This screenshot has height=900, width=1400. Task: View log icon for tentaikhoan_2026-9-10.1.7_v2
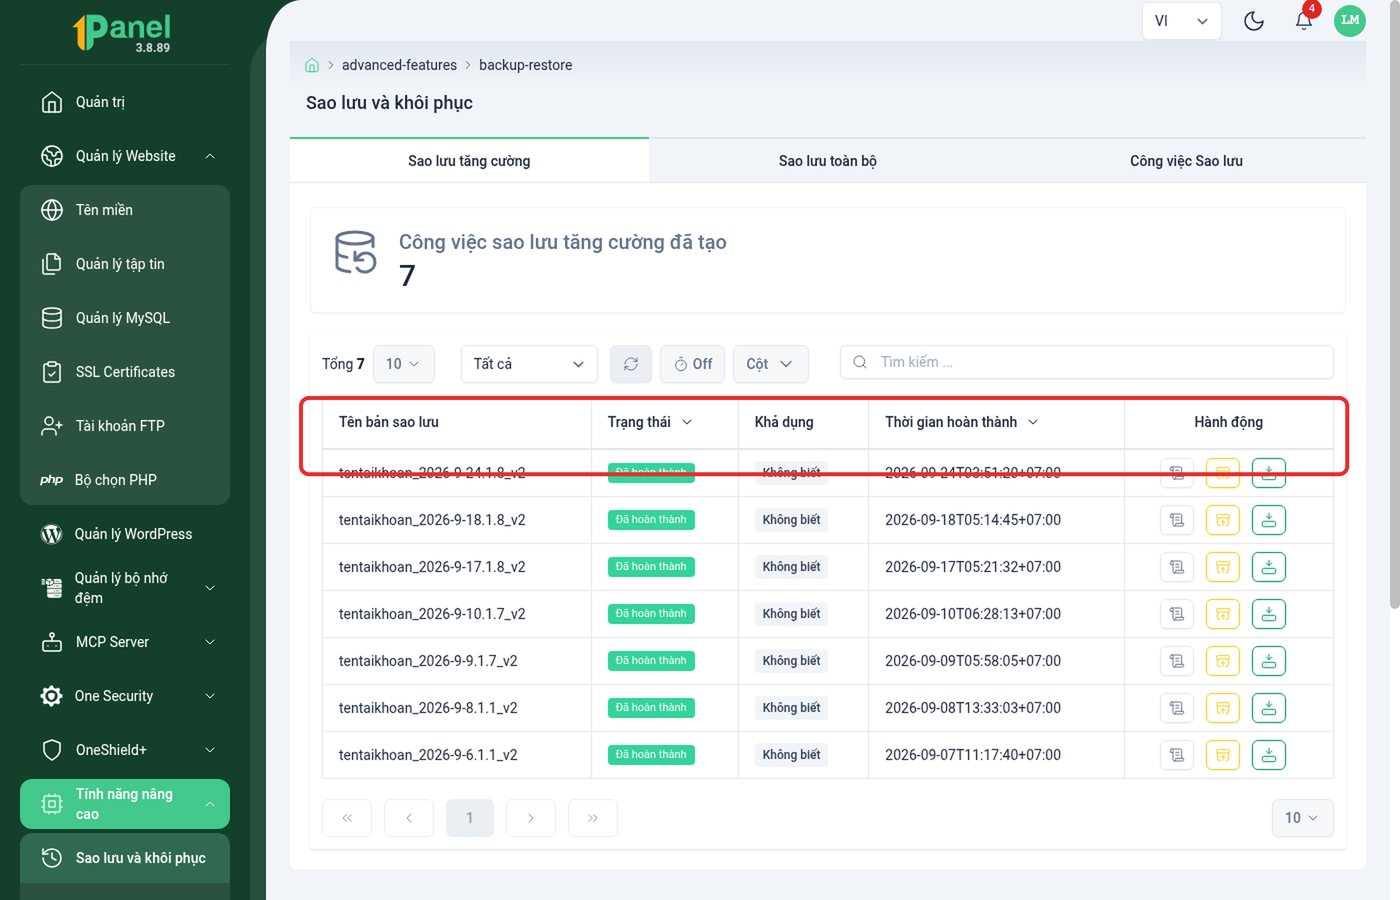(x=1177, y=614)
